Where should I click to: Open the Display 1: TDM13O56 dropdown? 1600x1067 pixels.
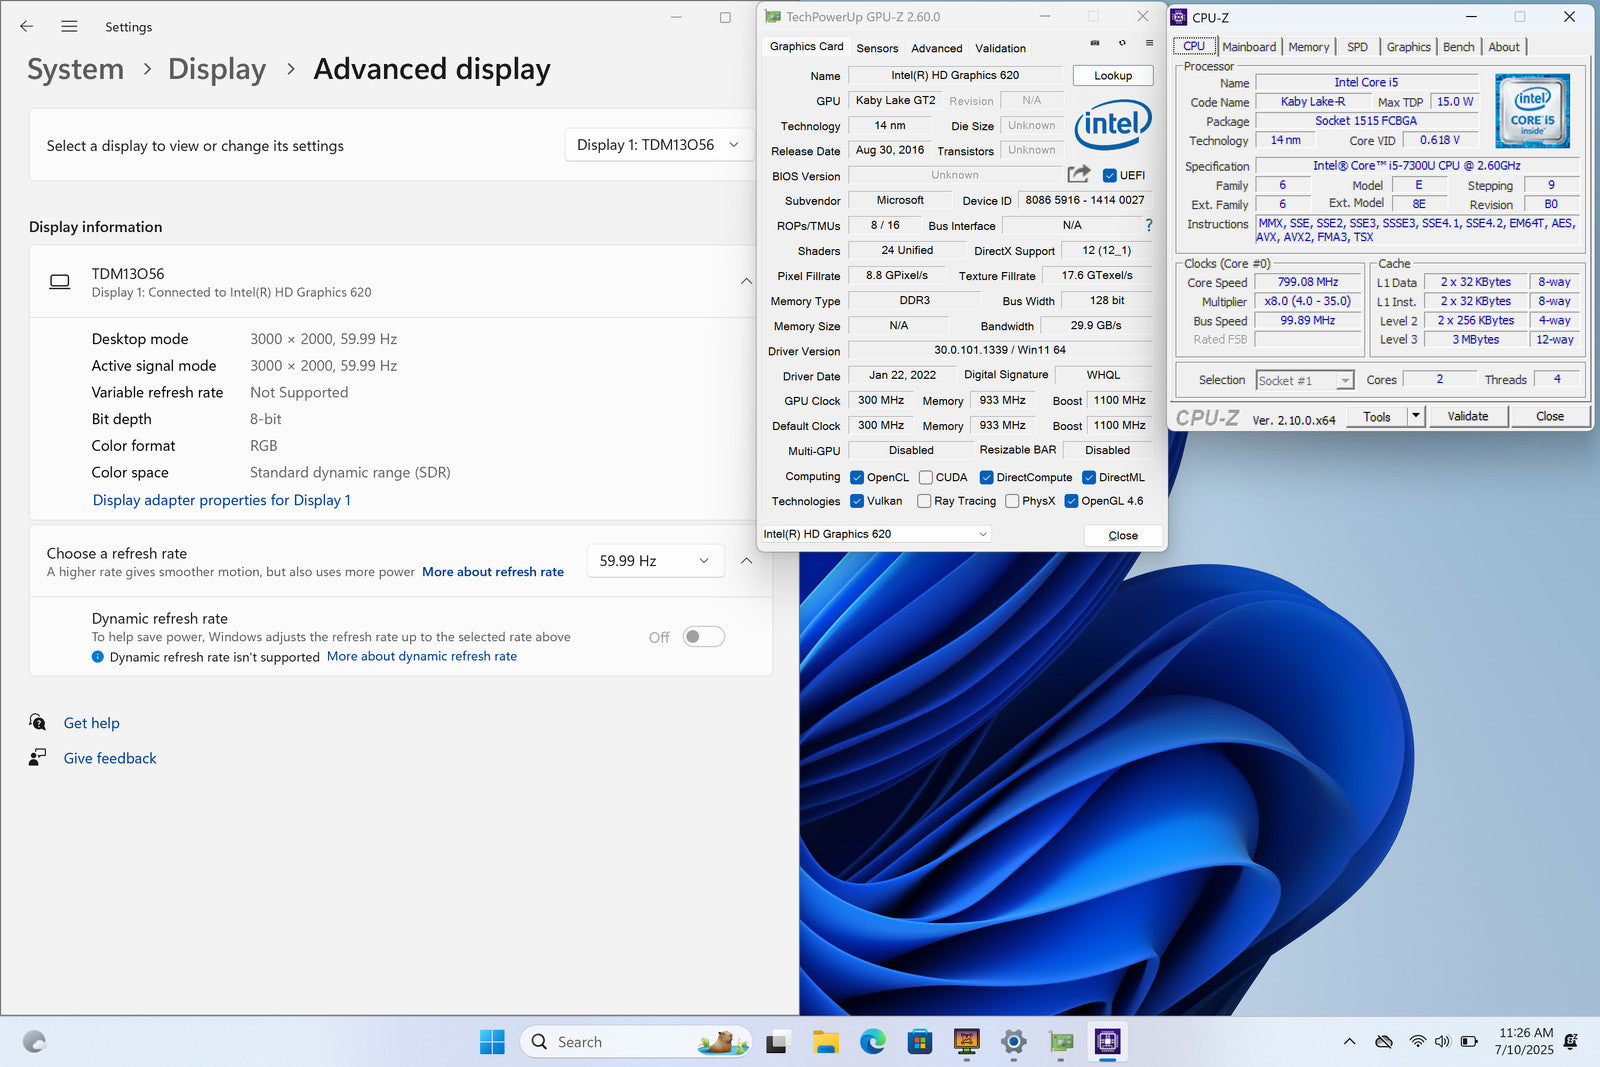657,145
